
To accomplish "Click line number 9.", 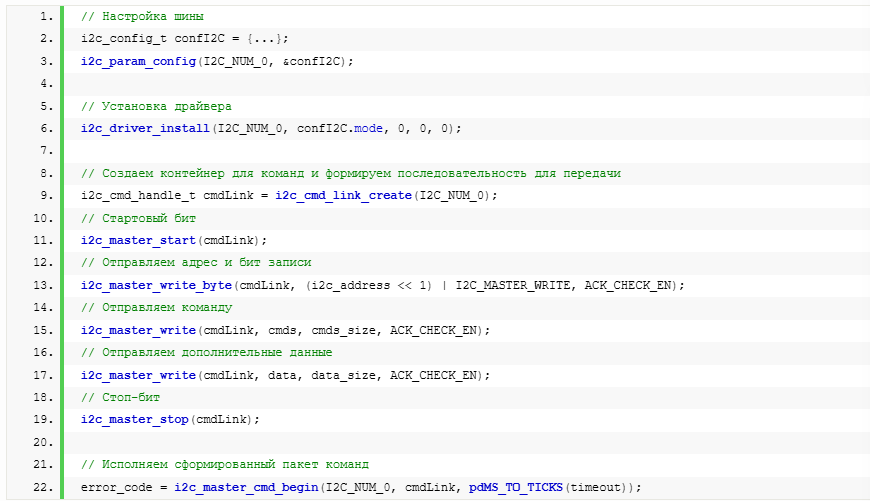I will point(47,196).
